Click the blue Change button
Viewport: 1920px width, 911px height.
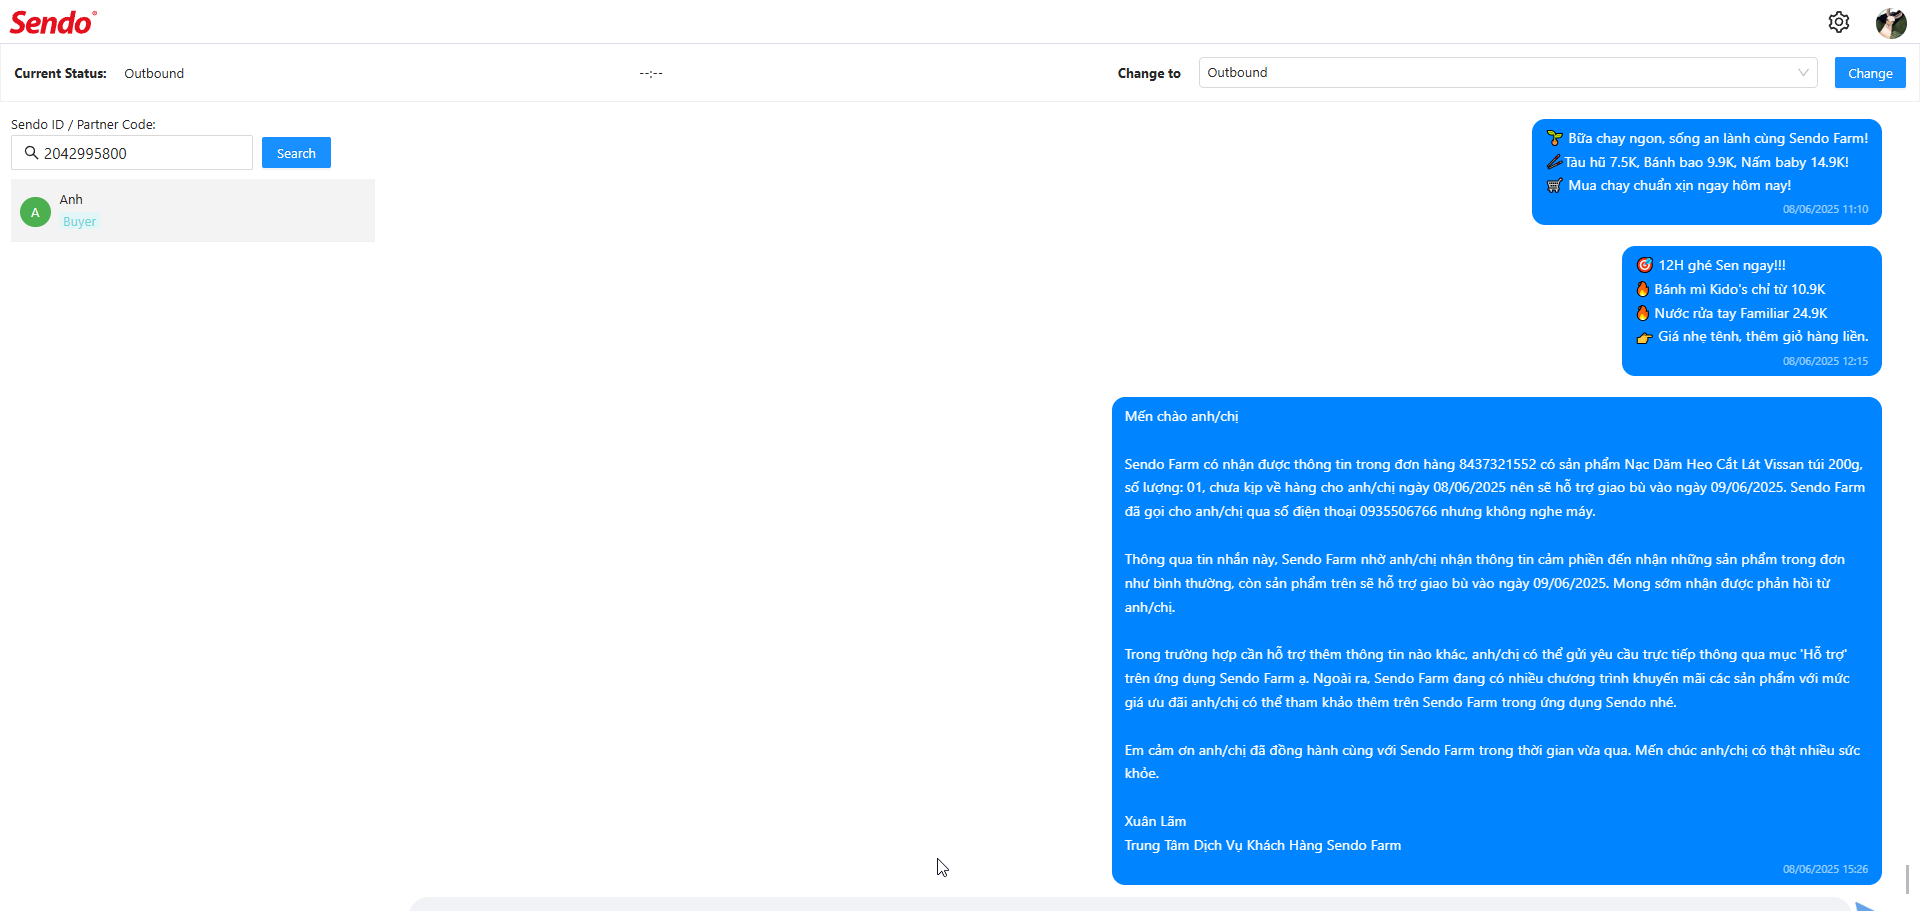[x=1870, y=73]
